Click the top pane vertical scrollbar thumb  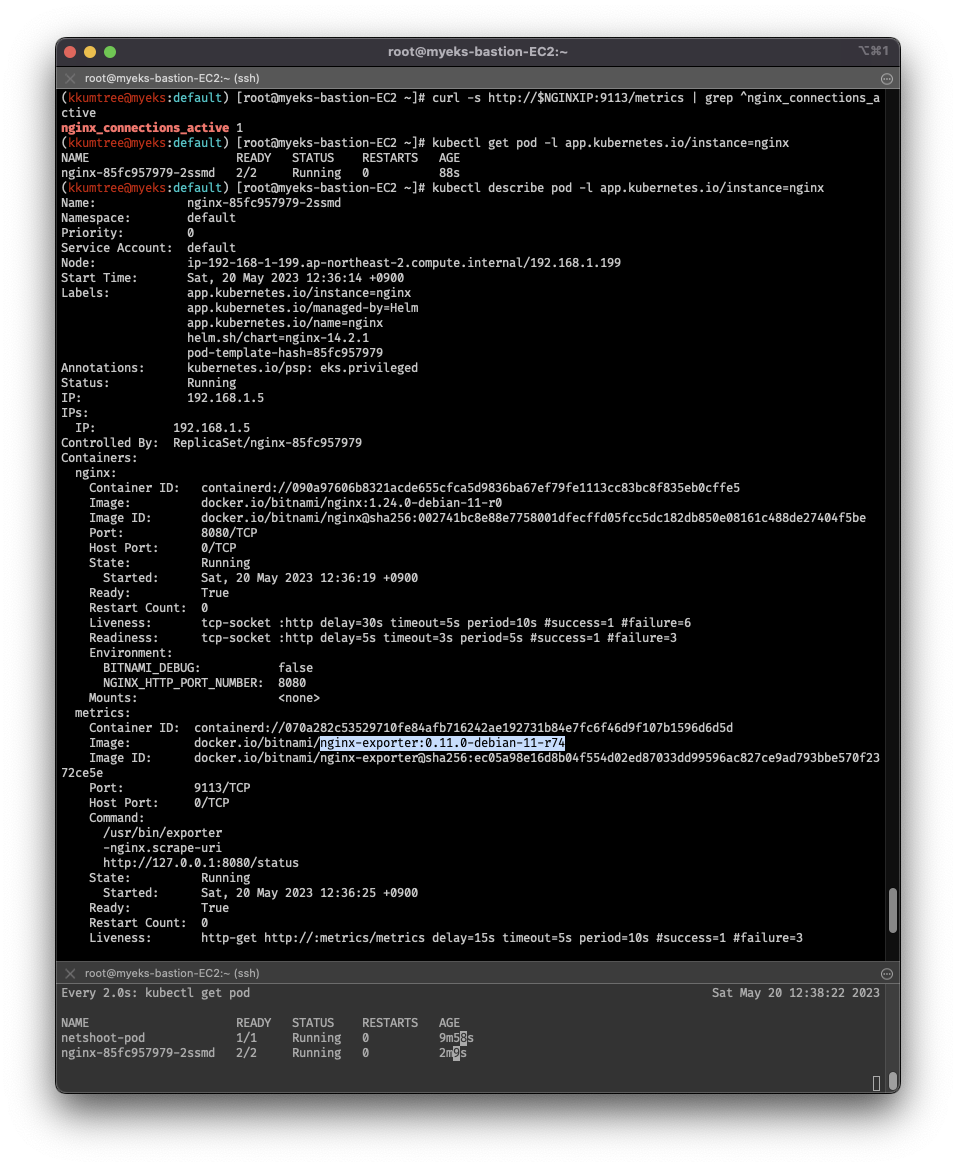pos(893,909)
